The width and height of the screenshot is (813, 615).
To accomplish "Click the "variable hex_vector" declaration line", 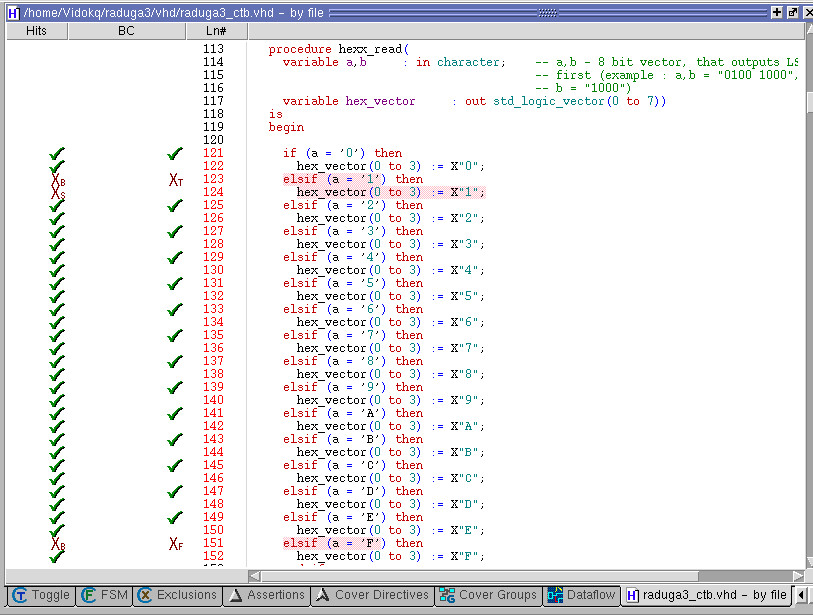I will click(474, 101).
